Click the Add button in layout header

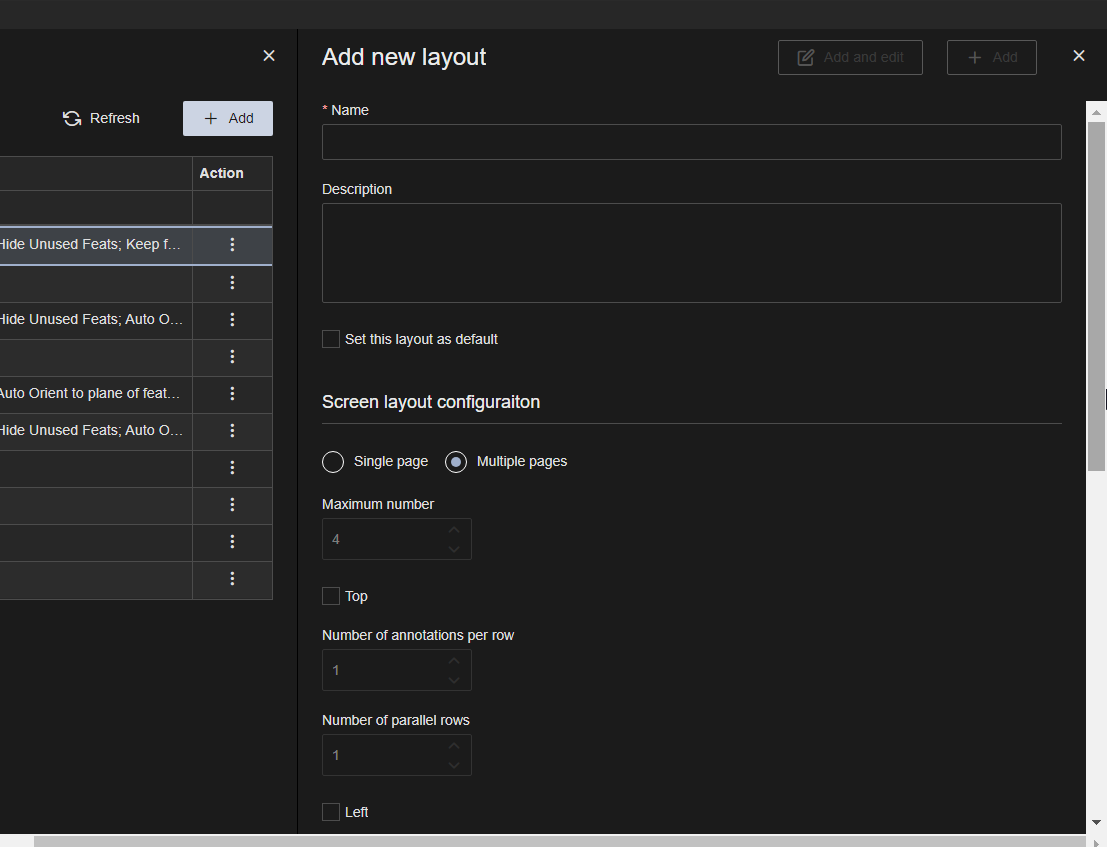(991, 58)
